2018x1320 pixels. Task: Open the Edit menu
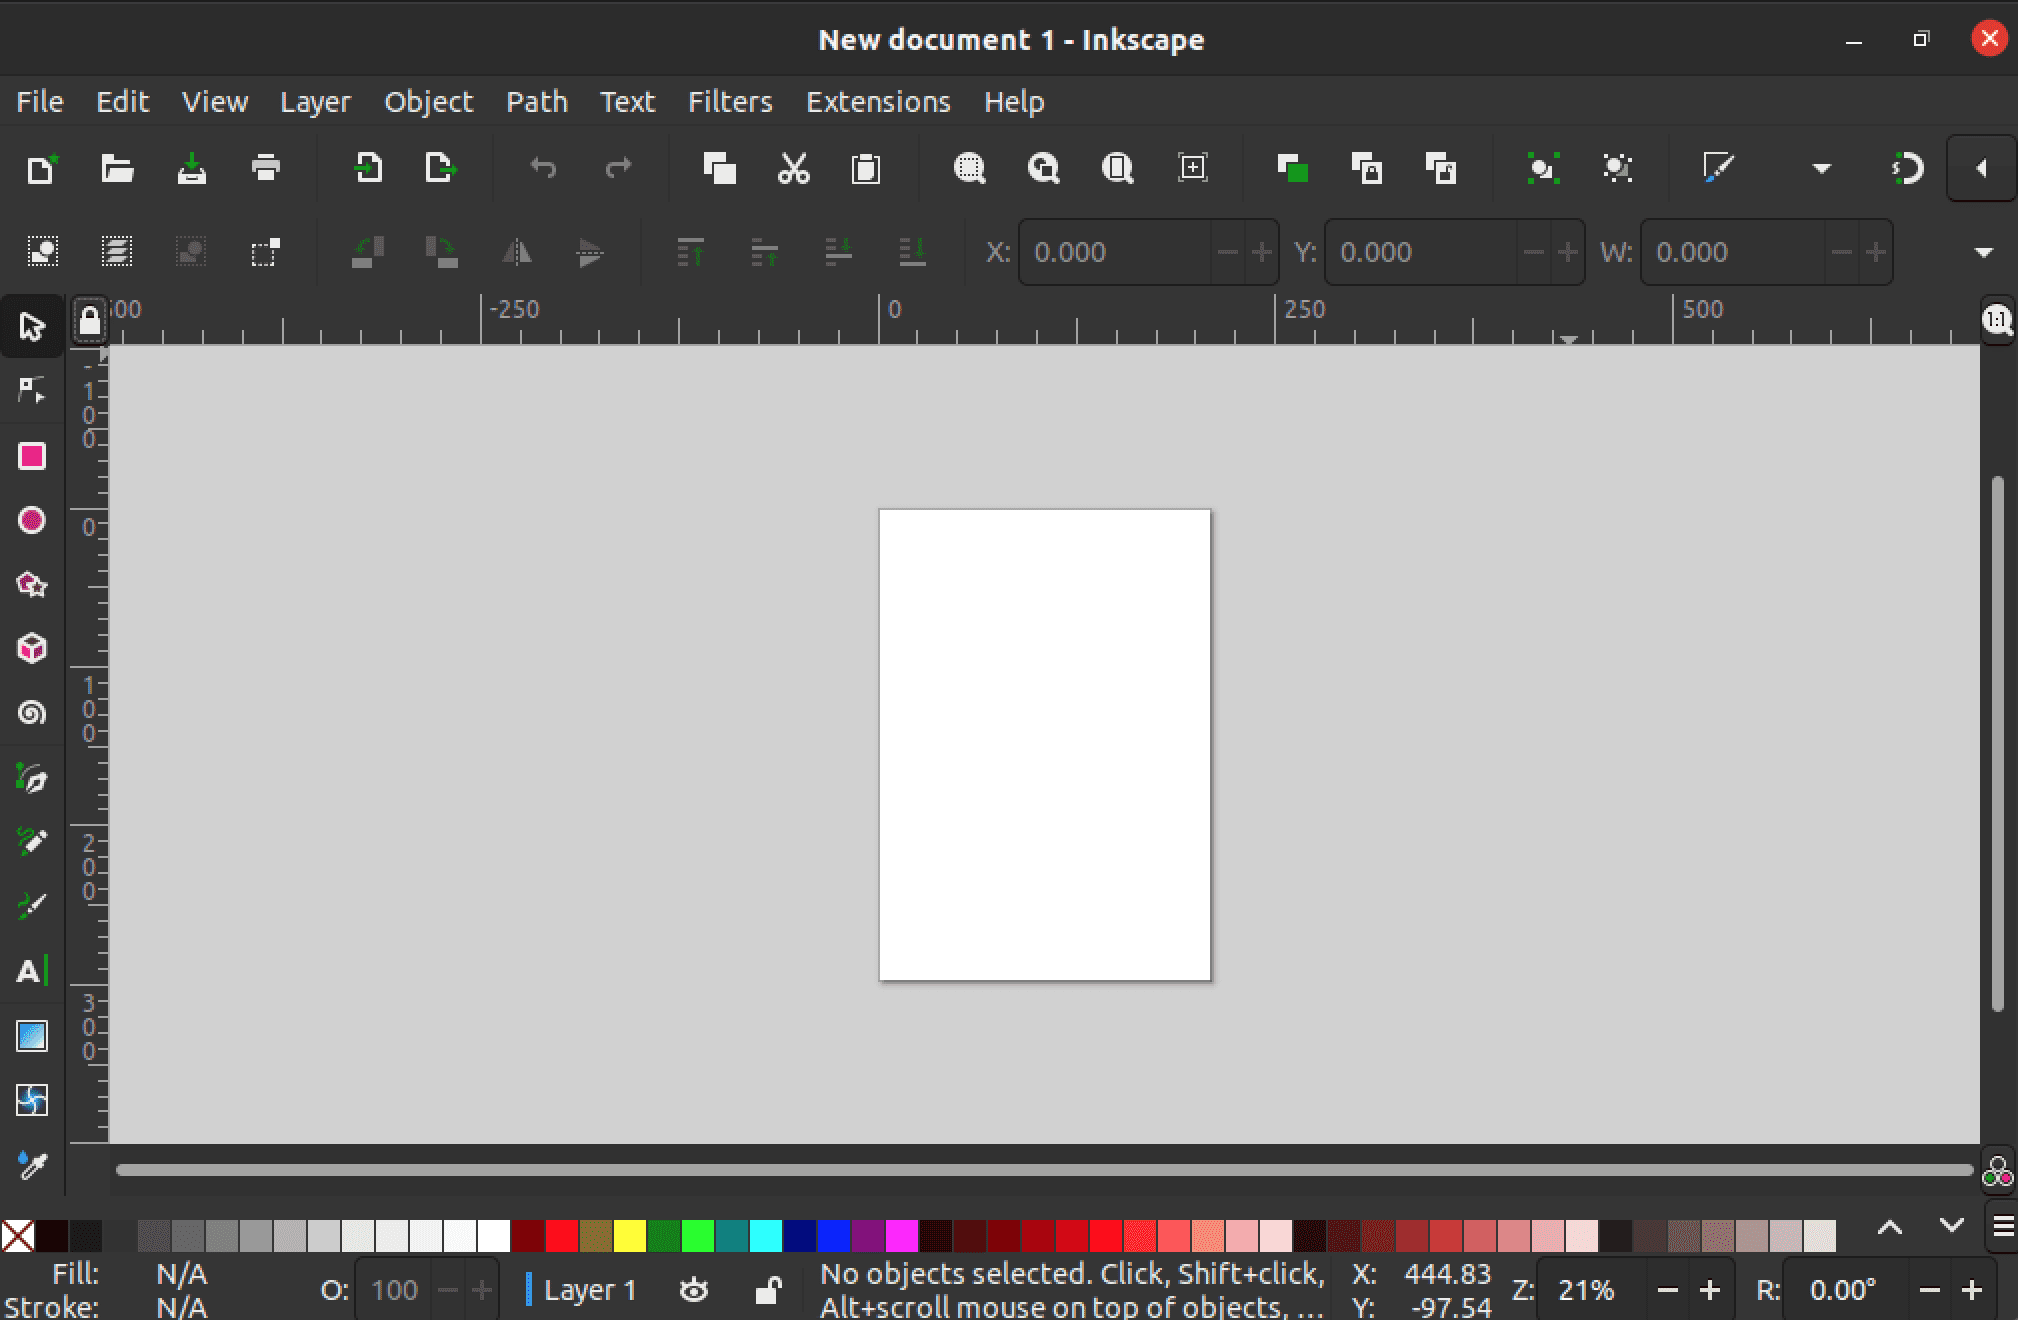click(122, 102)
